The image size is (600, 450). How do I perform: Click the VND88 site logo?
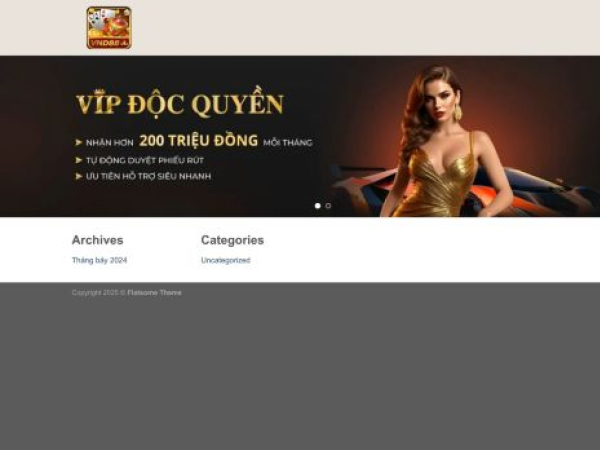coord(109,28)
